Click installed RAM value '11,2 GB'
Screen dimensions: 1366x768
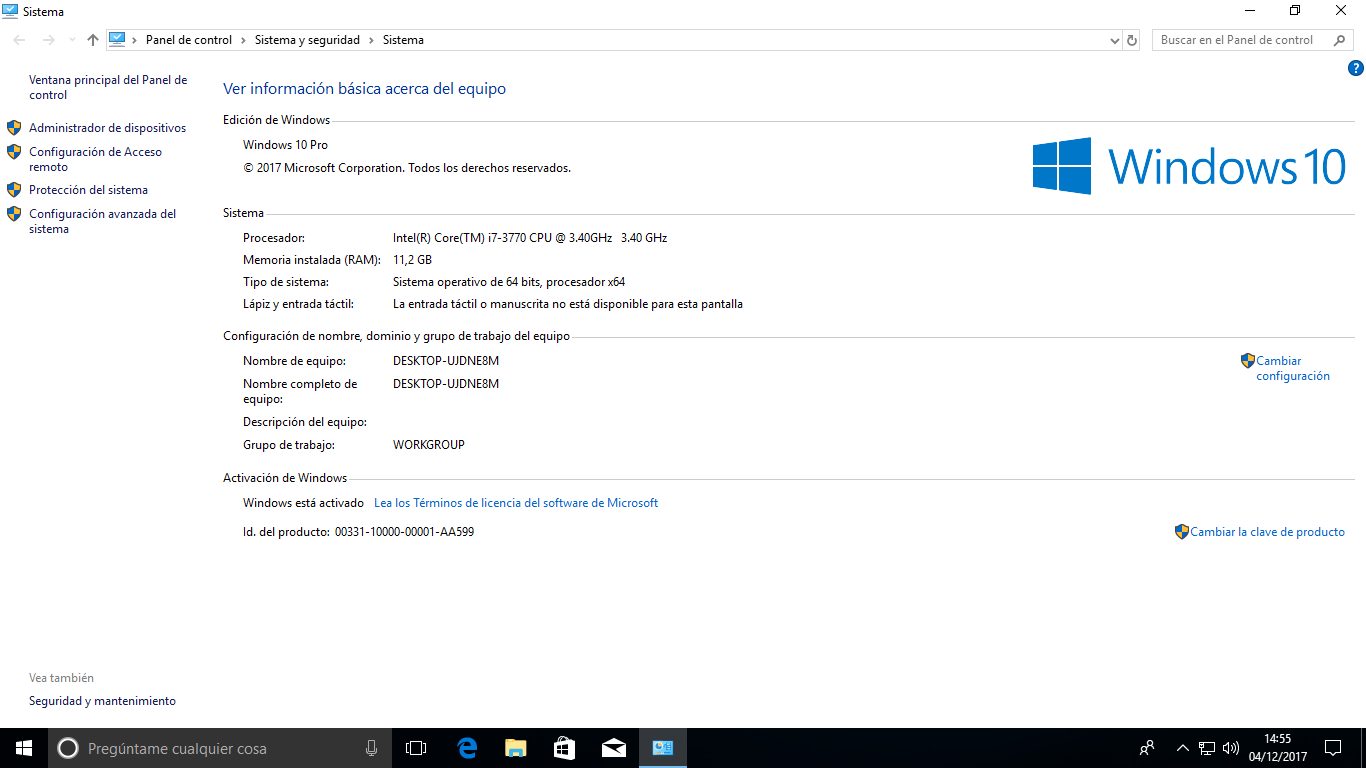coord(412,260)
